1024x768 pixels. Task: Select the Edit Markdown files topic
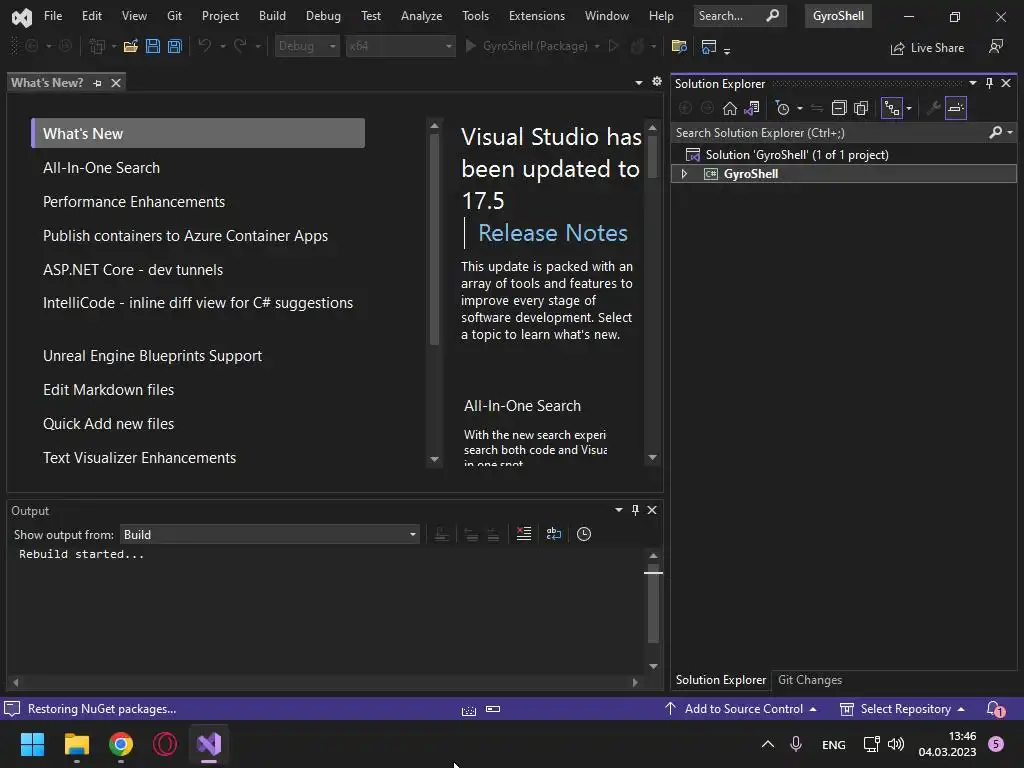tap(108, 390)
